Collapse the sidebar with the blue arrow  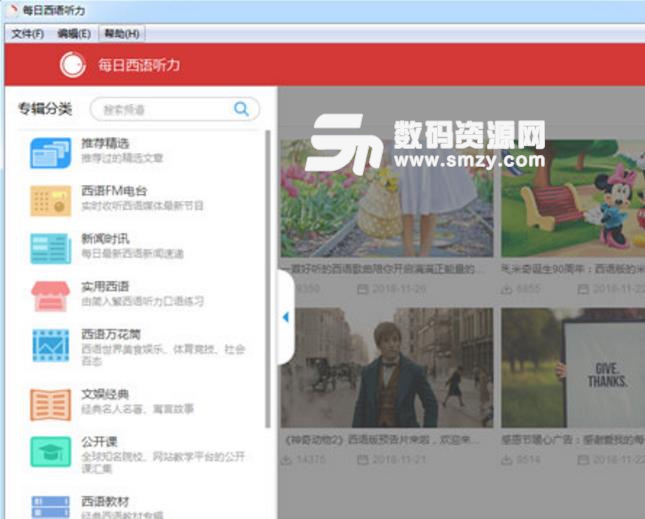click(x=286, y=317)
